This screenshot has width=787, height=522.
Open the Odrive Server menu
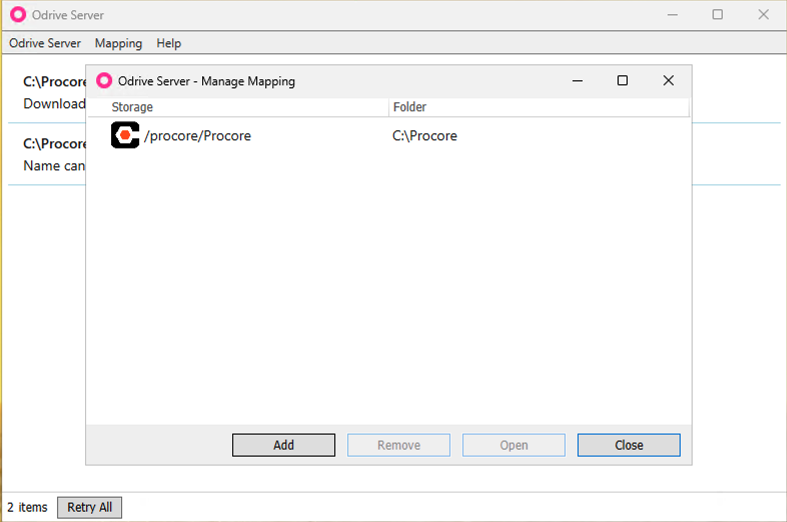click(x=45, y=43)
